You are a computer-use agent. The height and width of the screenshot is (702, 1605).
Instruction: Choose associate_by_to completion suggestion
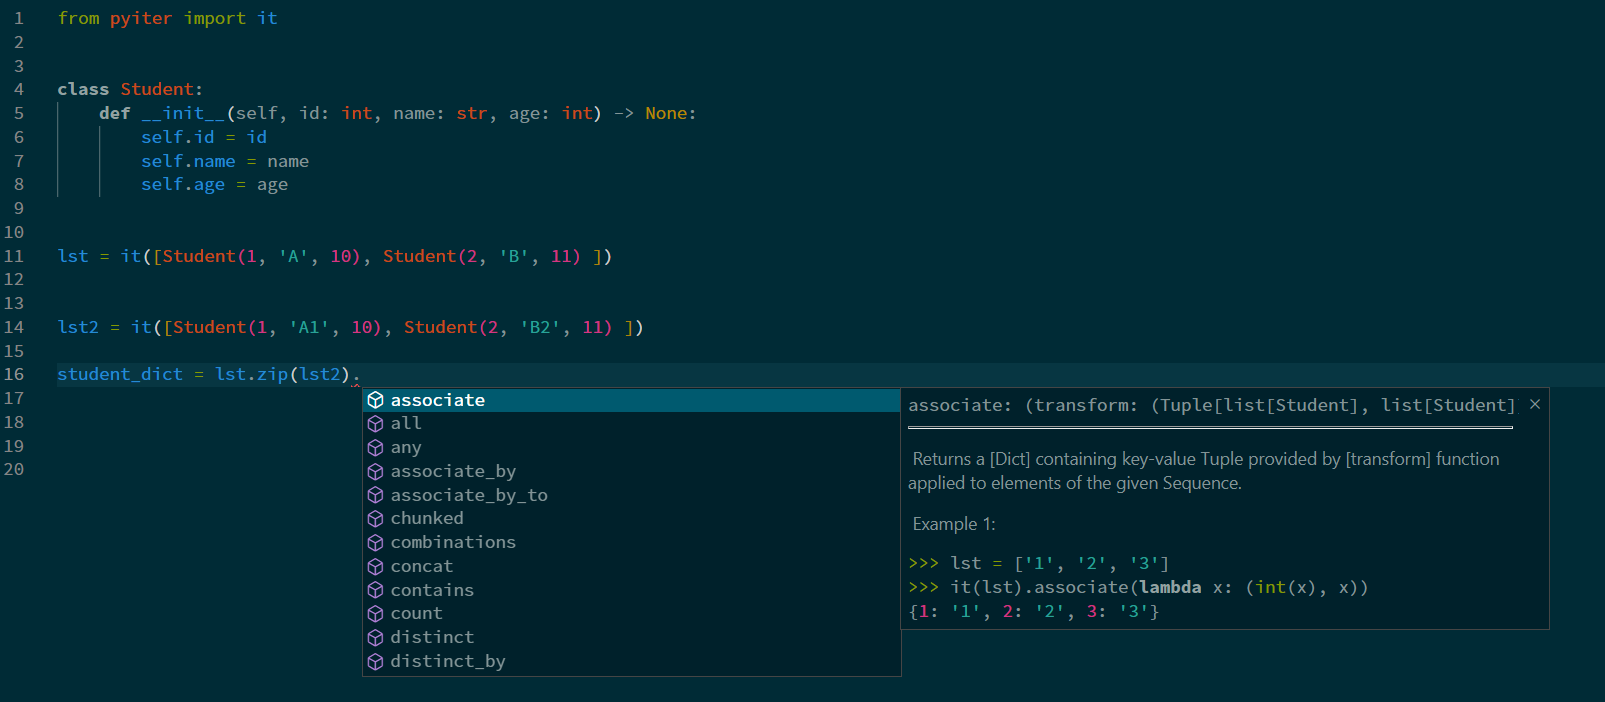[469, 496]
